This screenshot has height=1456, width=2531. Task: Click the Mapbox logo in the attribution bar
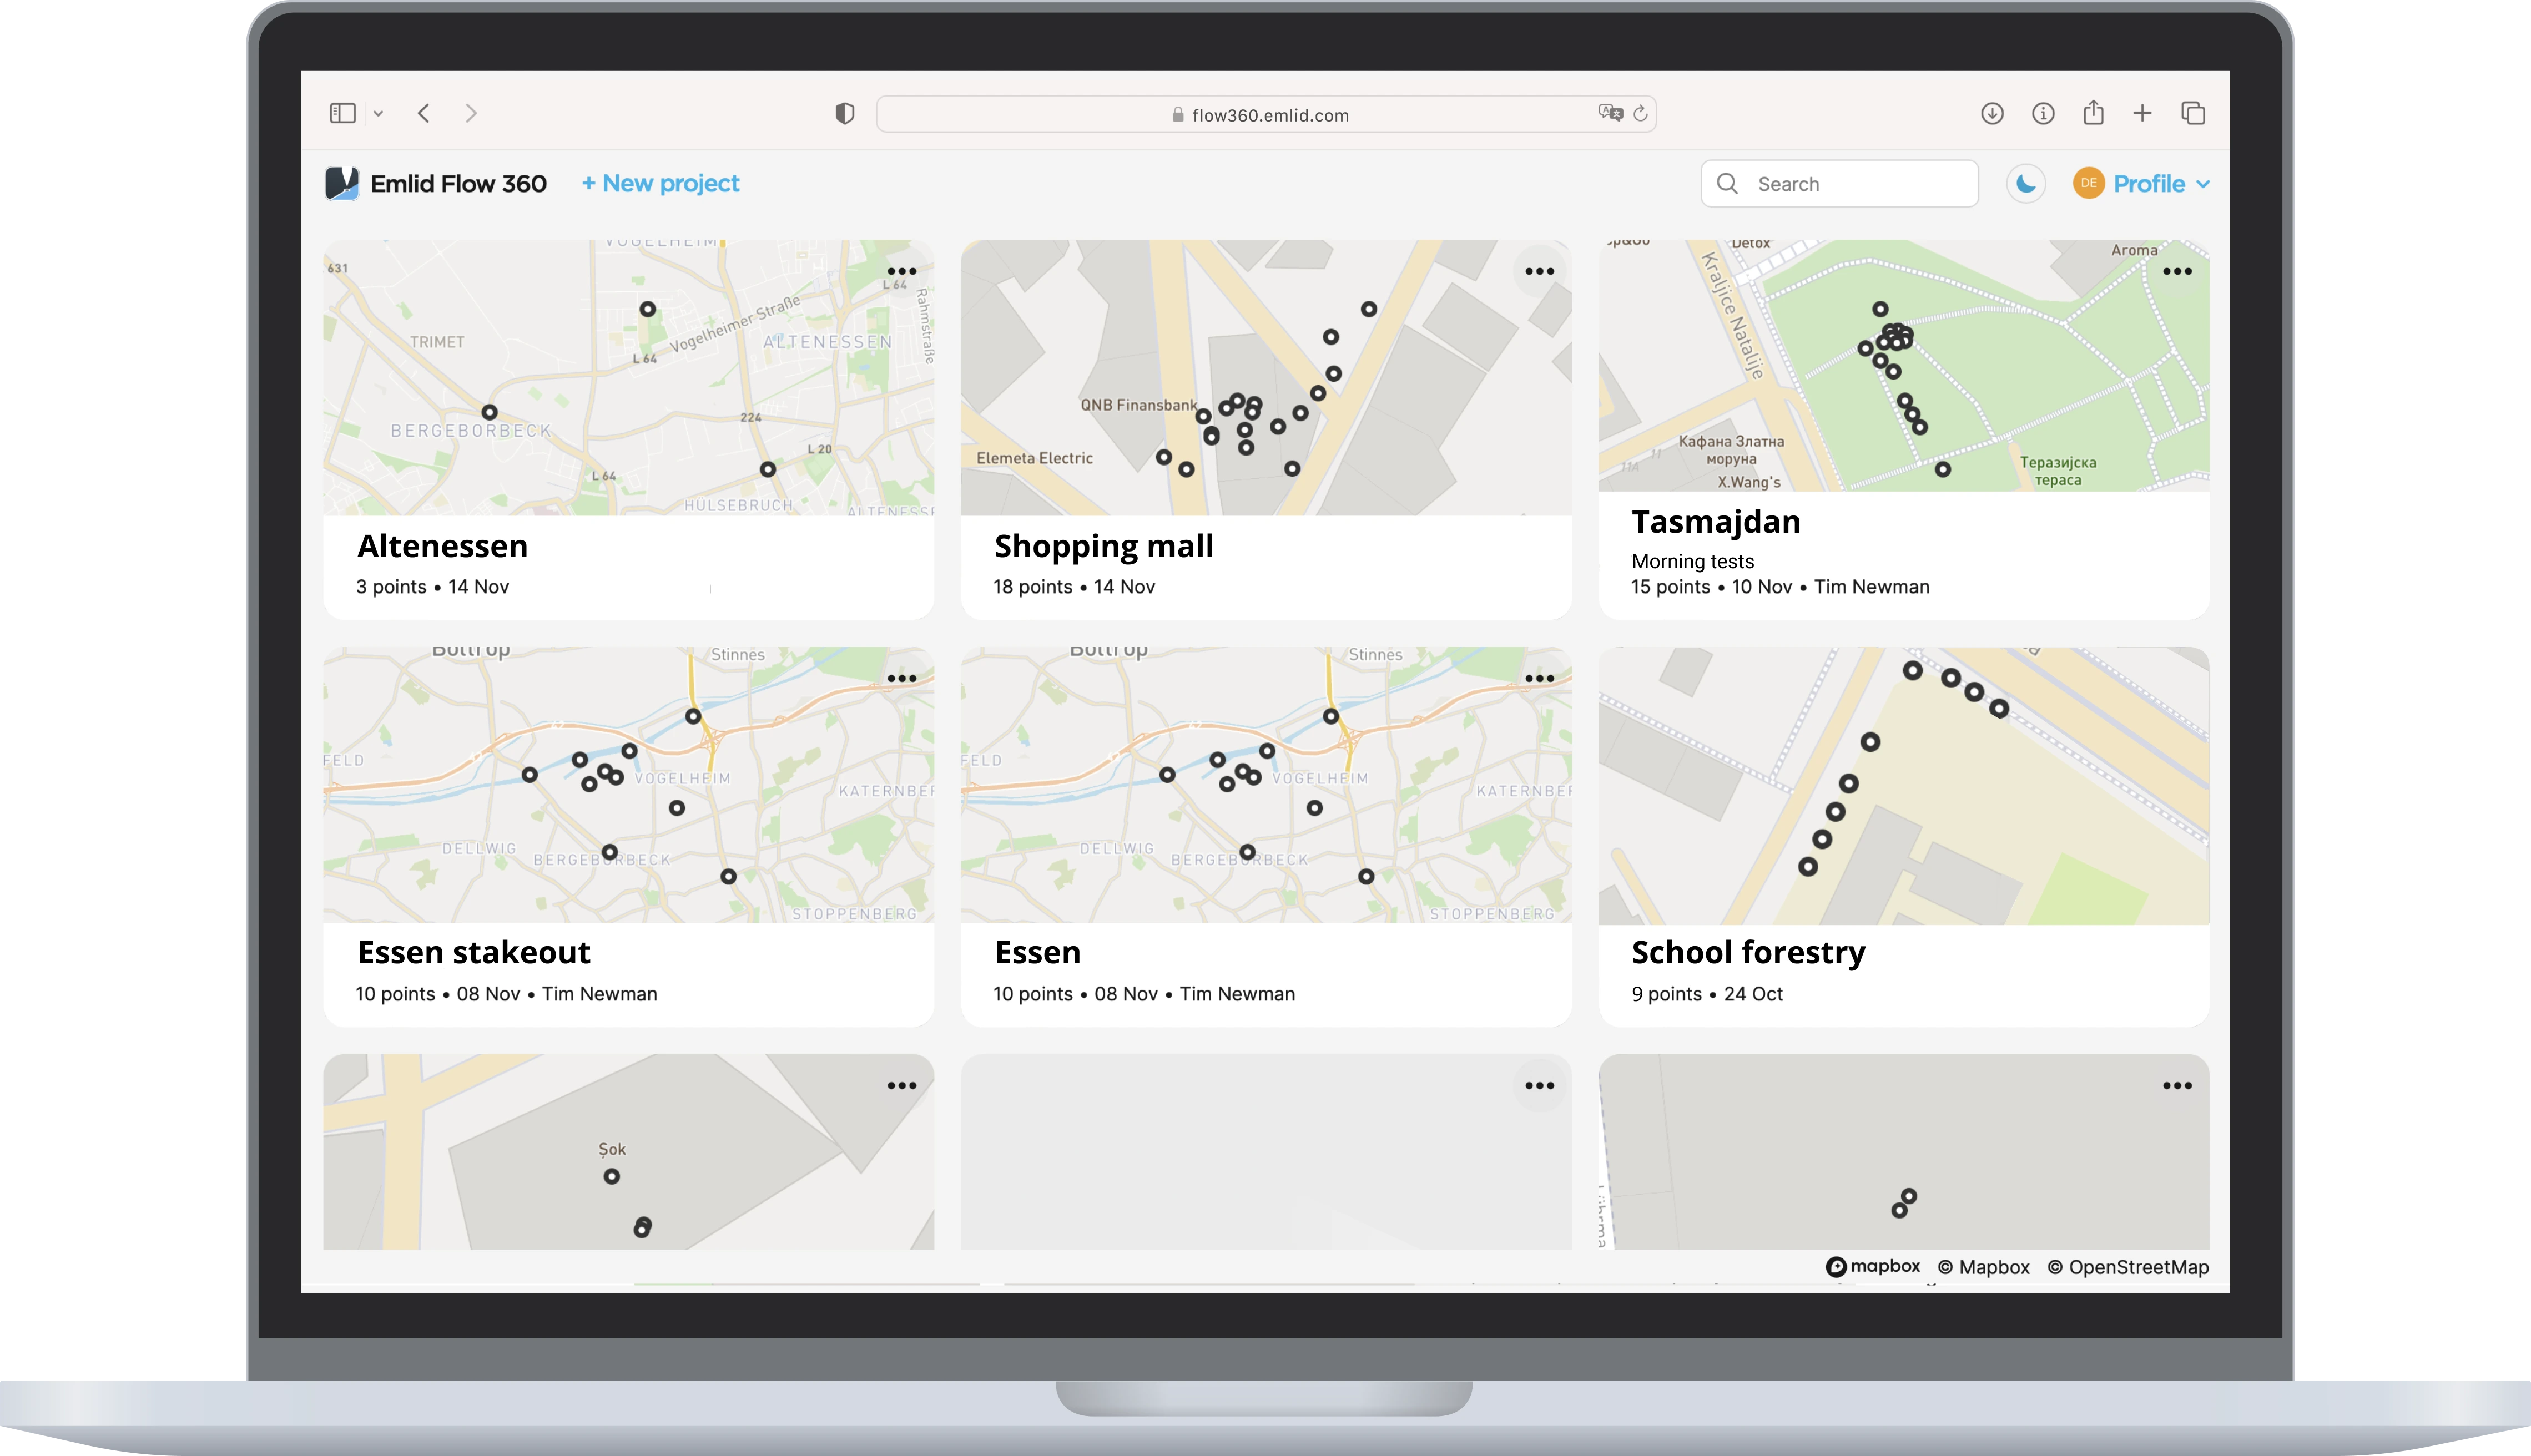coord(1872,1266)
